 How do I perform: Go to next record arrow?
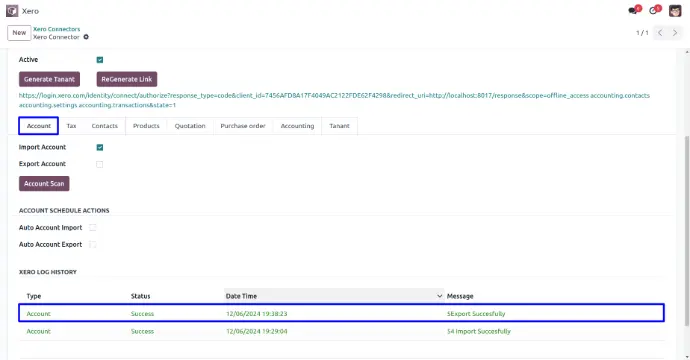point(675,33)
